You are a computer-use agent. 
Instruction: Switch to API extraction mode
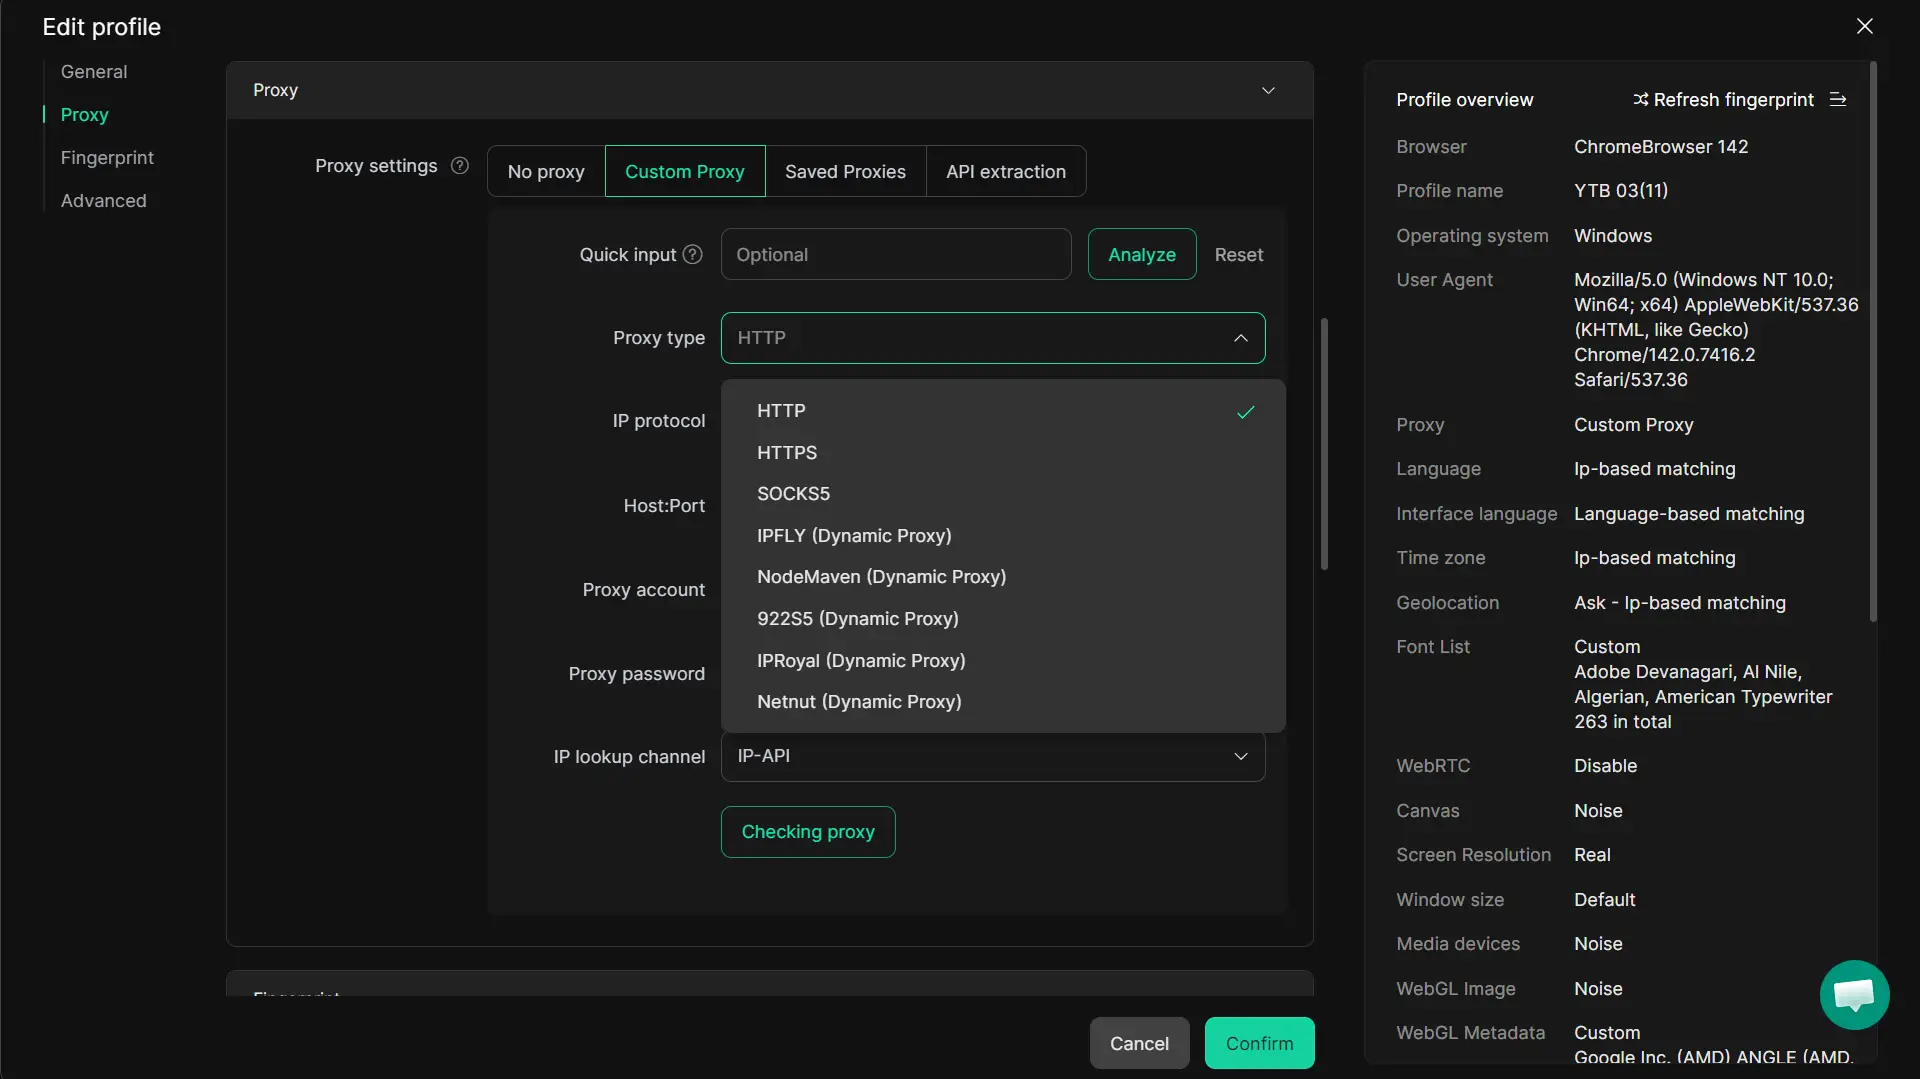click(x=1005, y=172)
